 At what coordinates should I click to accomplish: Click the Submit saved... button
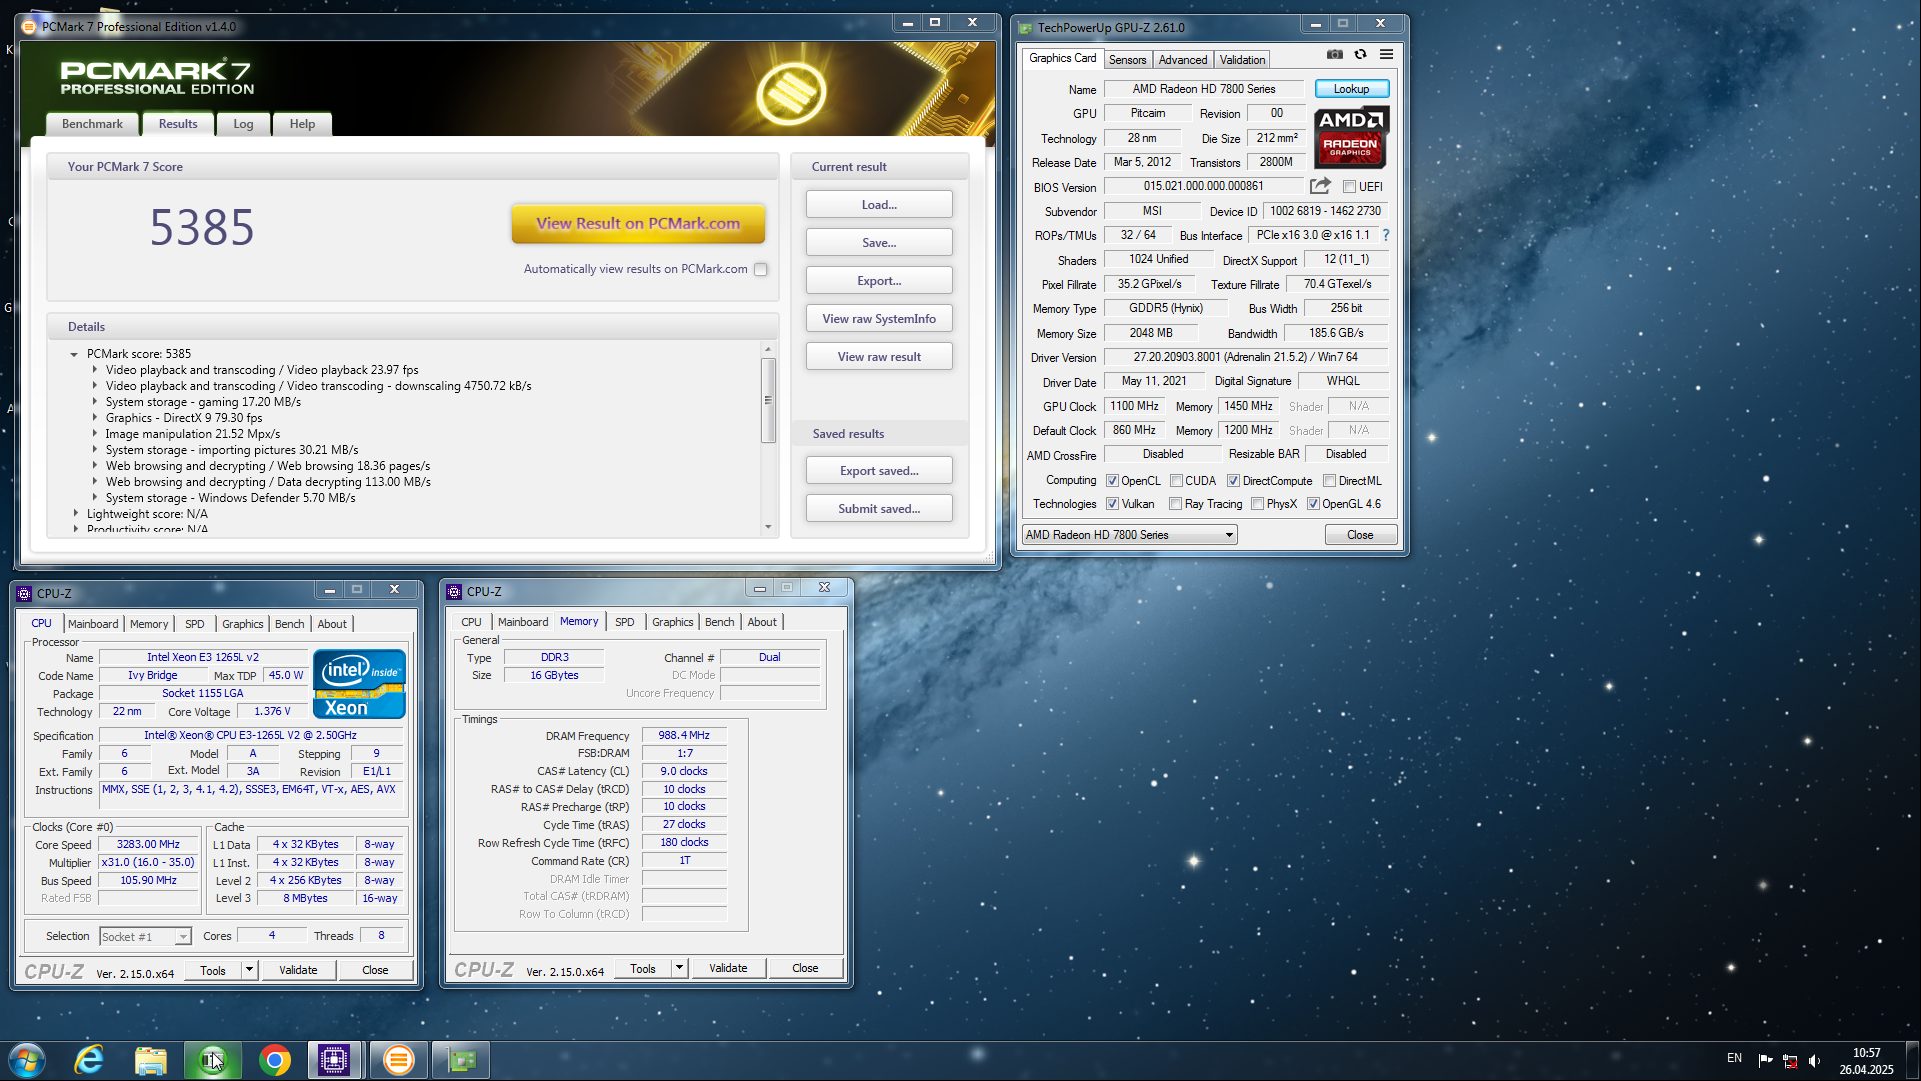879,509
